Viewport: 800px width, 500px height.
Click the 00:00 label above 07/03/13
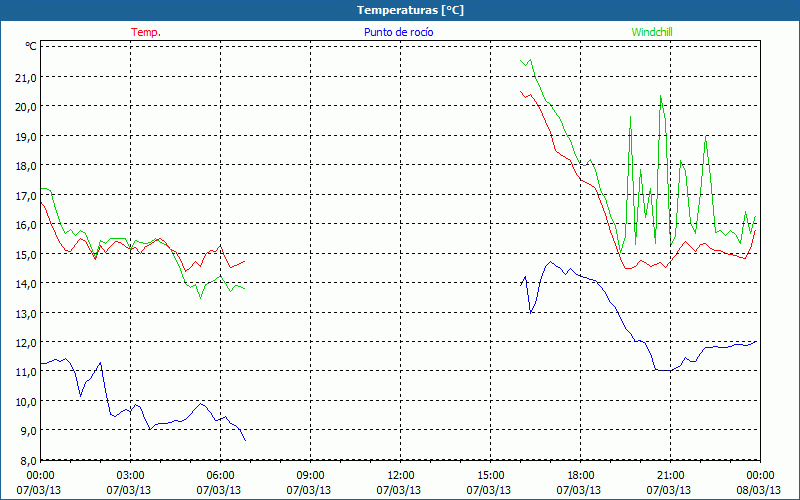pyautogui.click(x=40, y=476)
